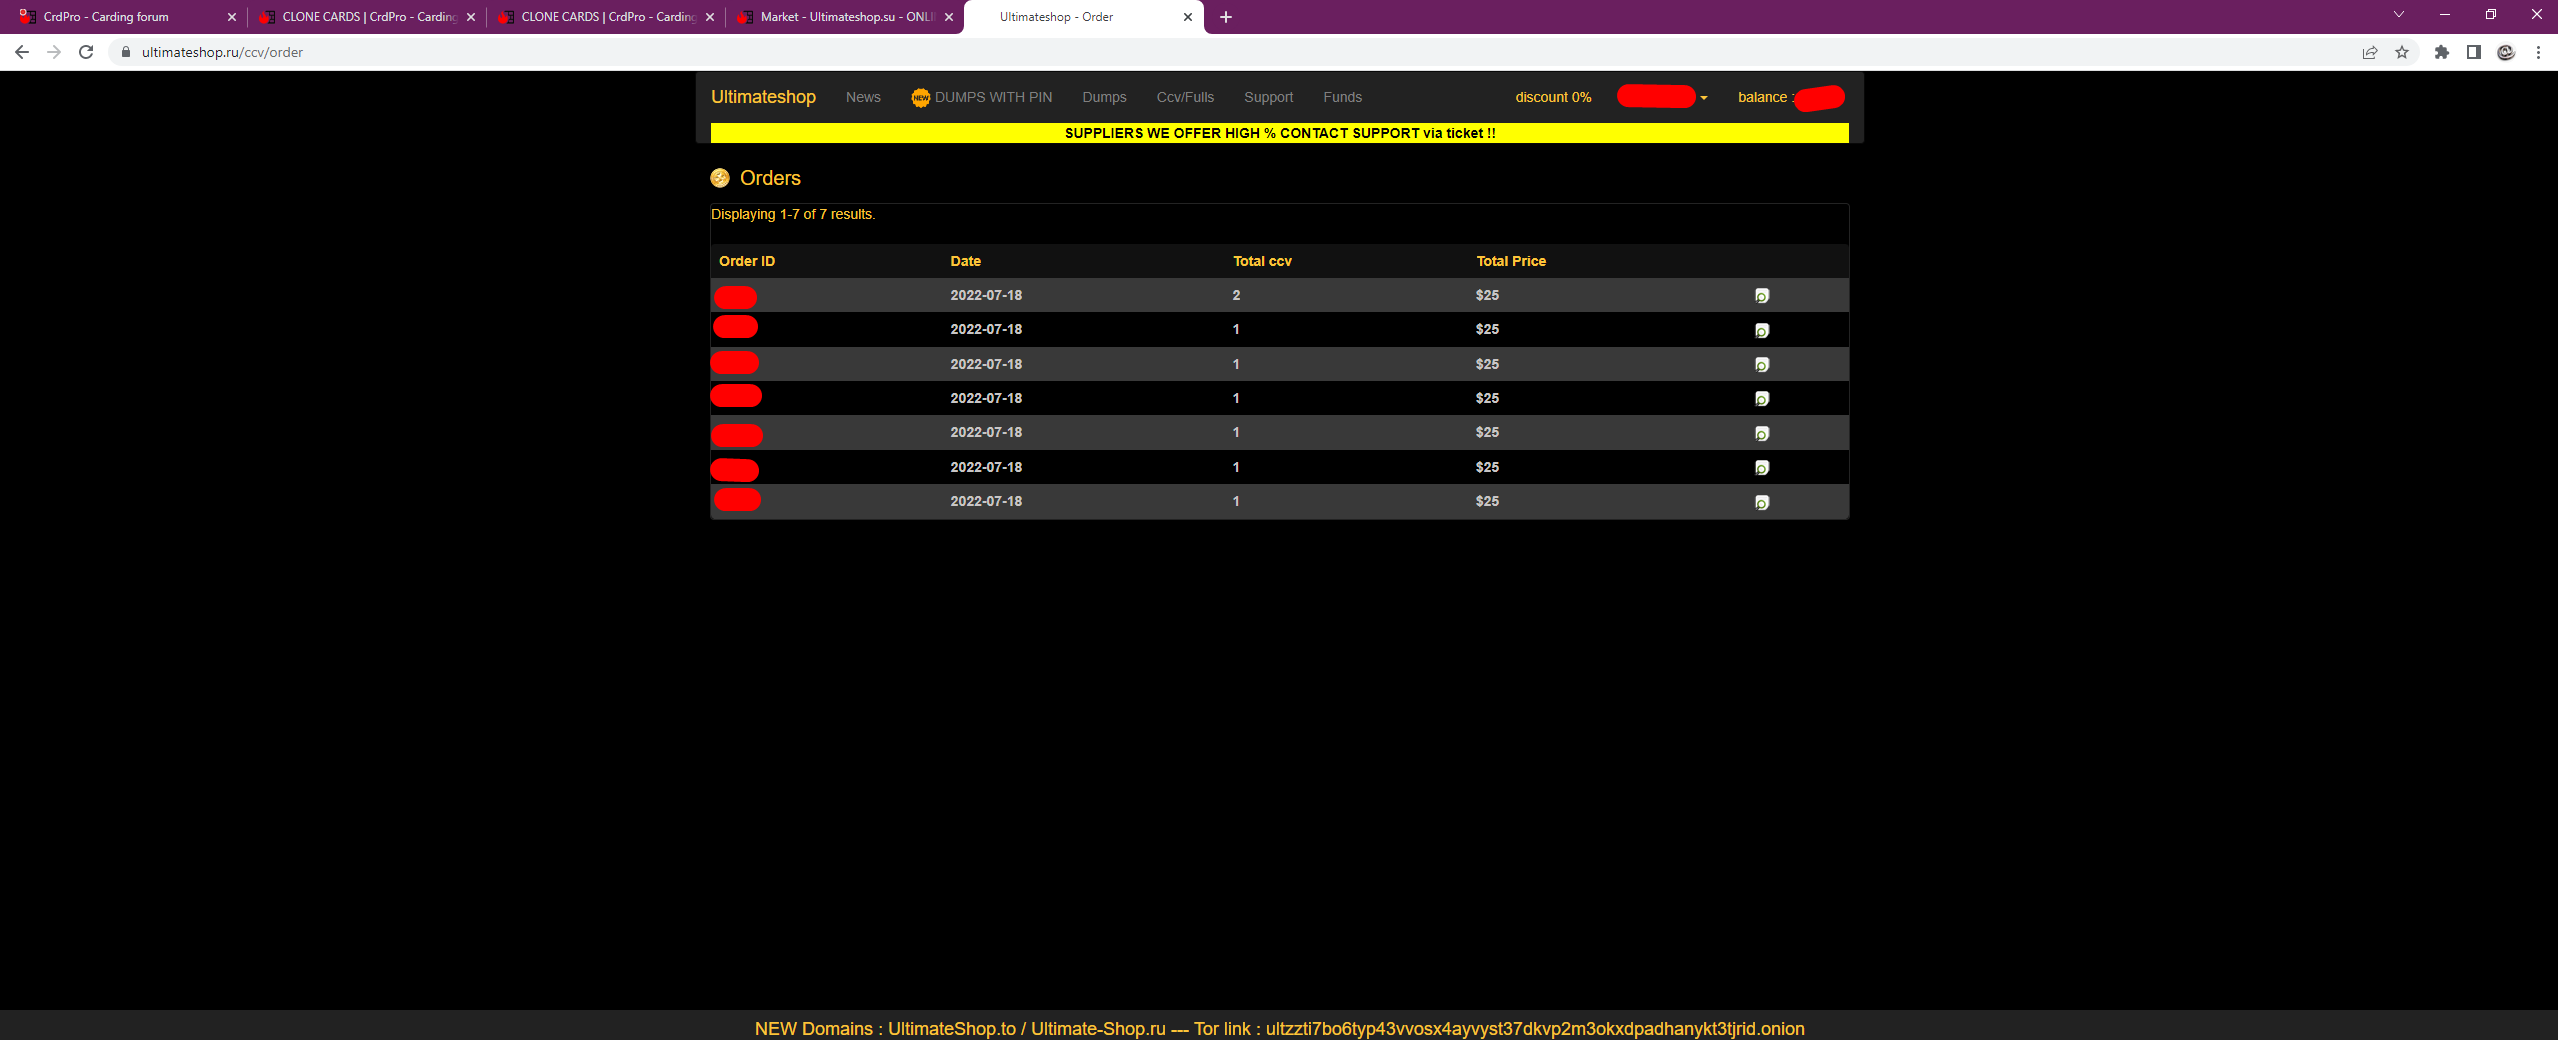
Task: Expand the redacted username account dropdown
Action: [x=1703, y=98]
